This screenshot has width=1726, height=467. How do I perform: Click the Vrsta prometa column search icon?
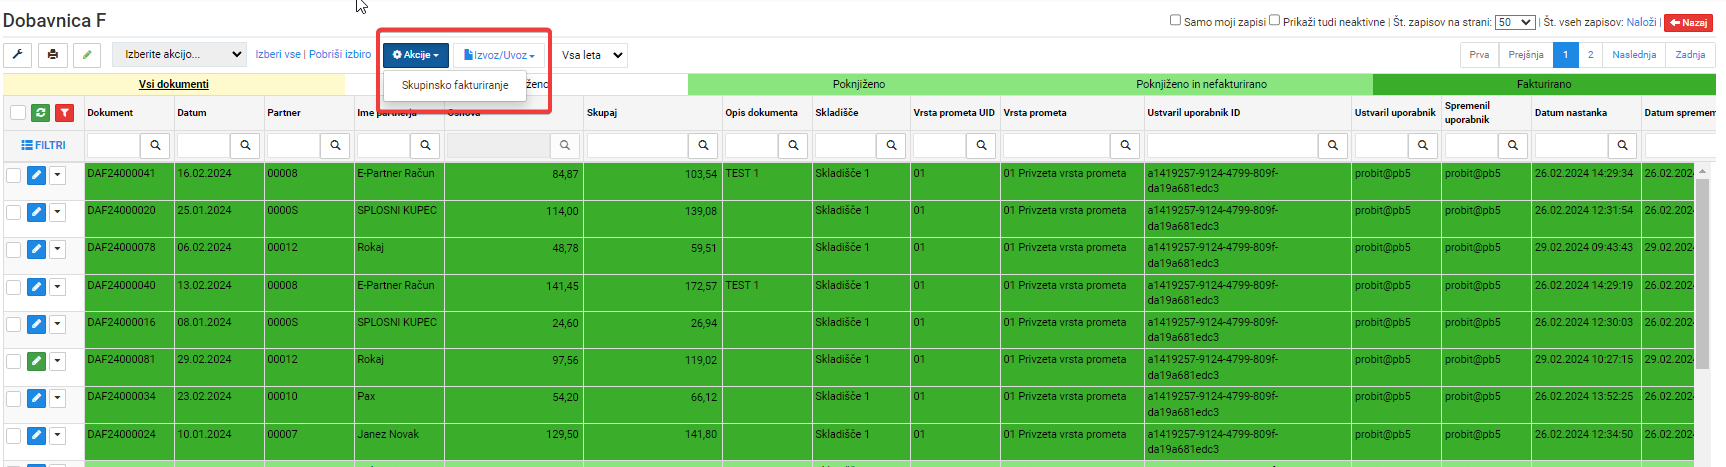point(1125,145)
